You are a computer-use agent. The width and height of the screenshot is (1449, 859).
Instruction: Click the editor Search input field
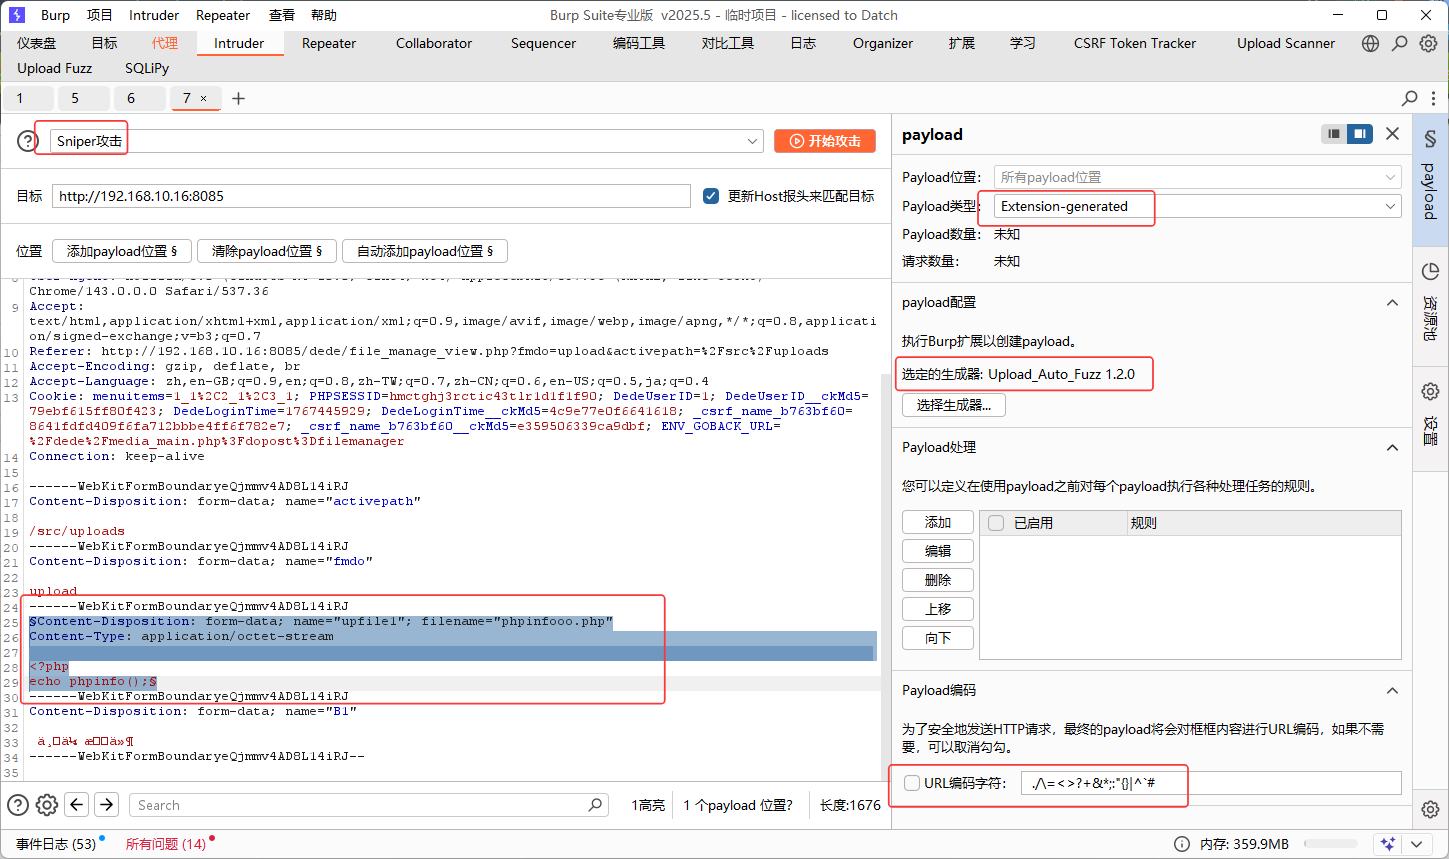(370, 805)
